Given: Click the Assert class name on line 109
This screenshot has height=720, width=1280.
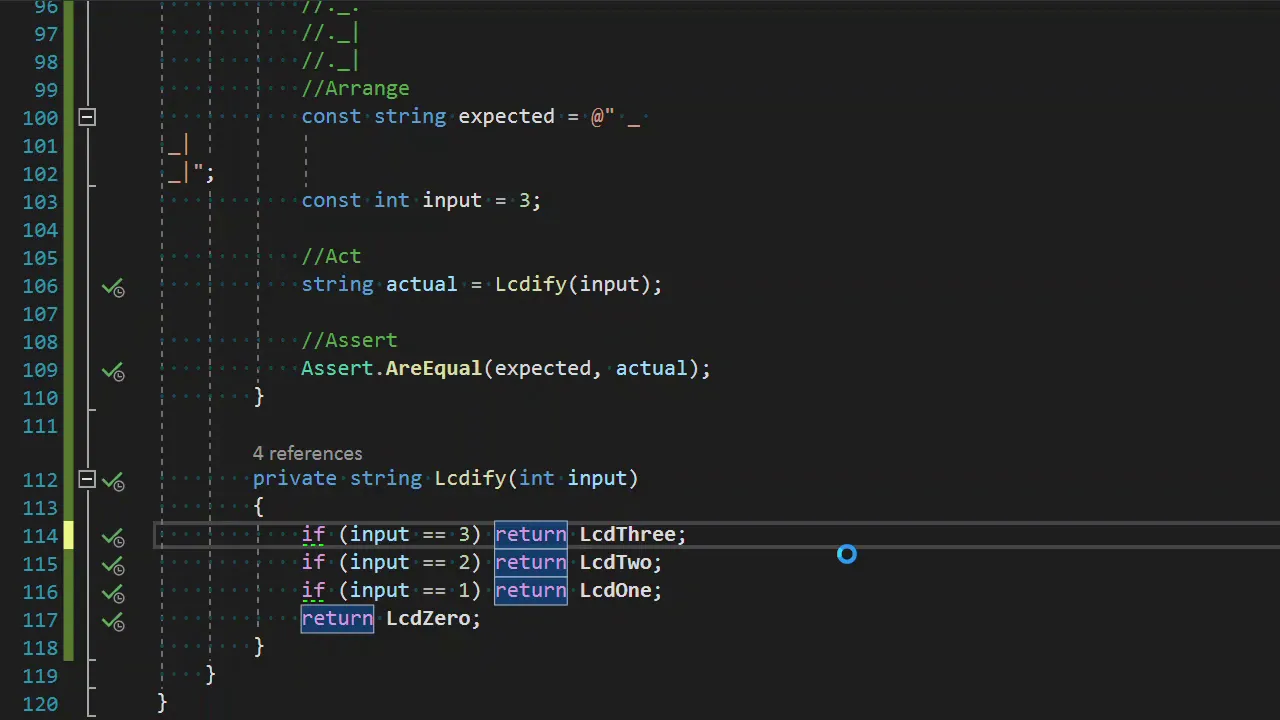Looking at the screenshot, I should (x=337, y=368).
